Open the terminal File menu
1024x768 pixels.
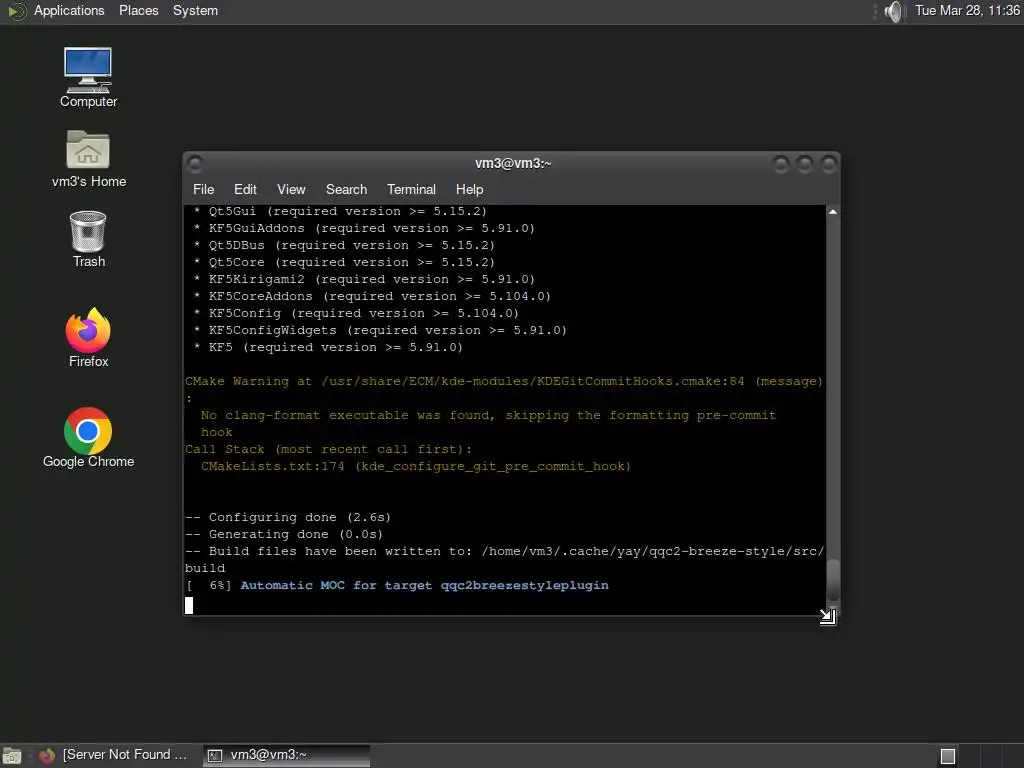click(x=203, y=189)
